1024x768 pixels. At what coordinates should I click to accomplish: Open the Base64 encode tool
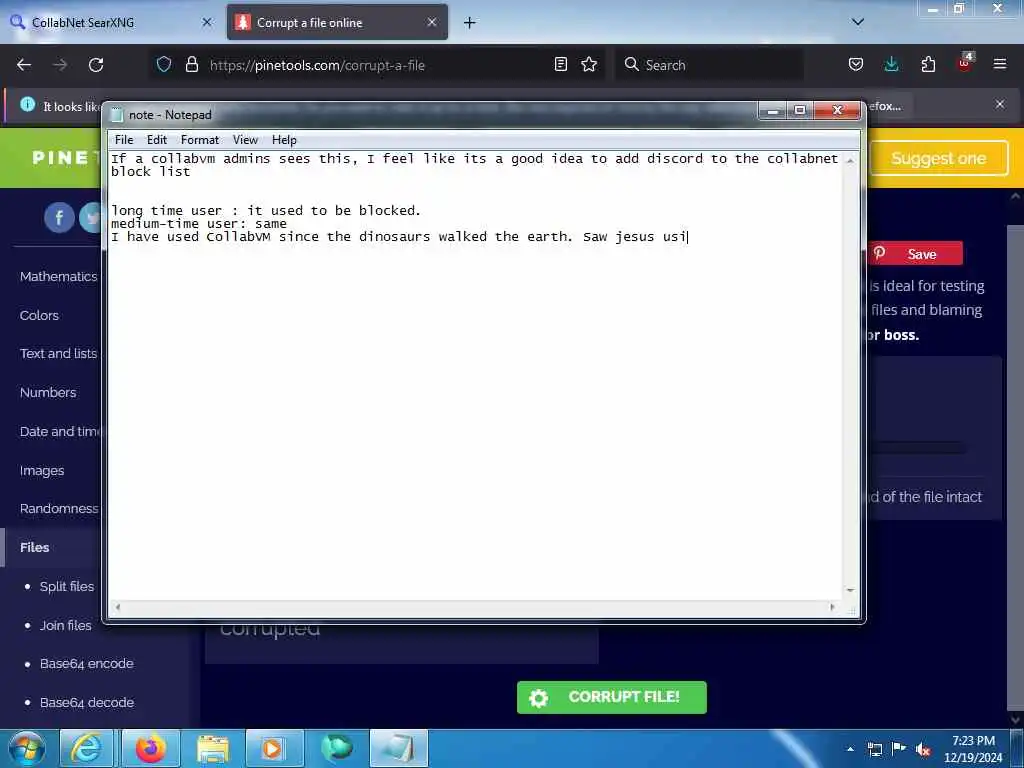coord(86,664)
